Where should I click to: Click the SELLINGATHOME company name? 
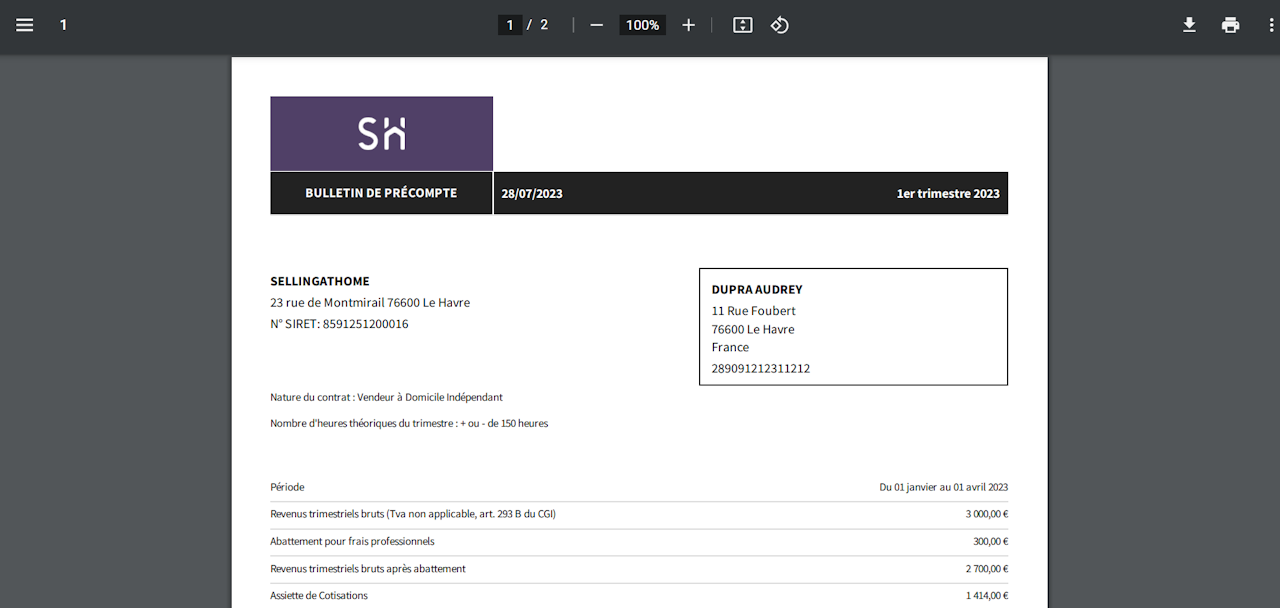(320, 281)
